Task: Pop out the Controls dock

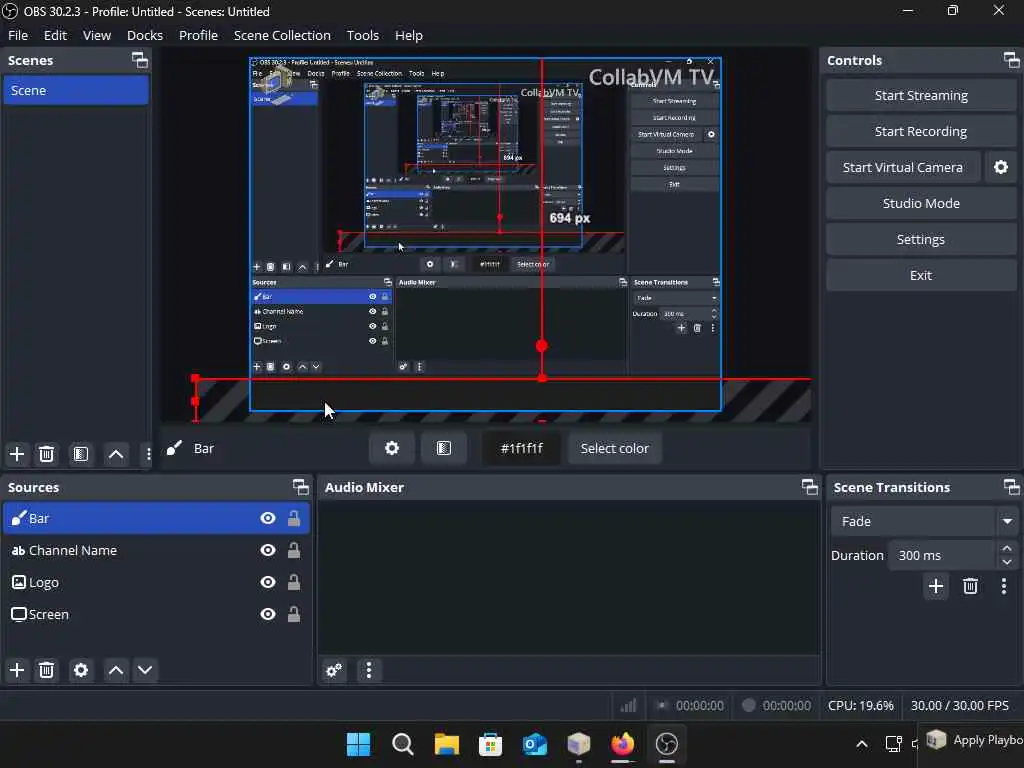Action: 1011,60
